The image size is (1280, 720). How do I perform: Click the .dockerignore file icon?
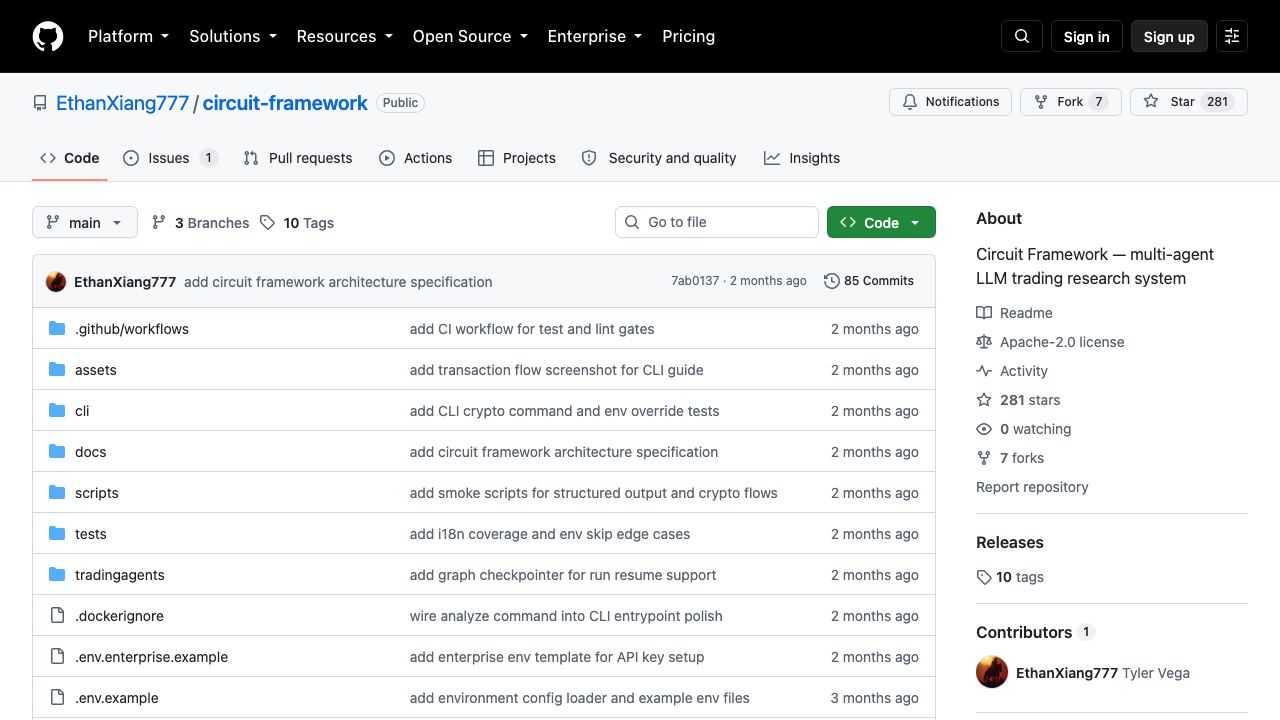57,616
